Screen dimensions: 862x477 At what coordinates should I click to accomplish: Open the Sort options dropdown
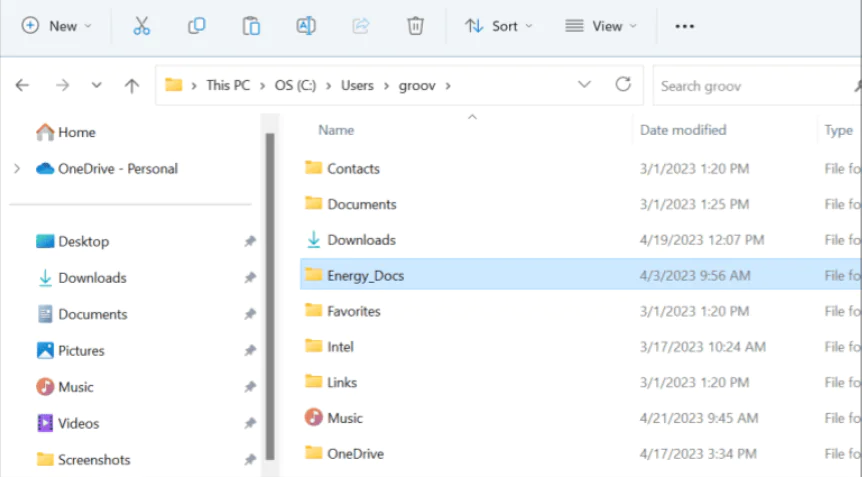(x=499, y=26)
